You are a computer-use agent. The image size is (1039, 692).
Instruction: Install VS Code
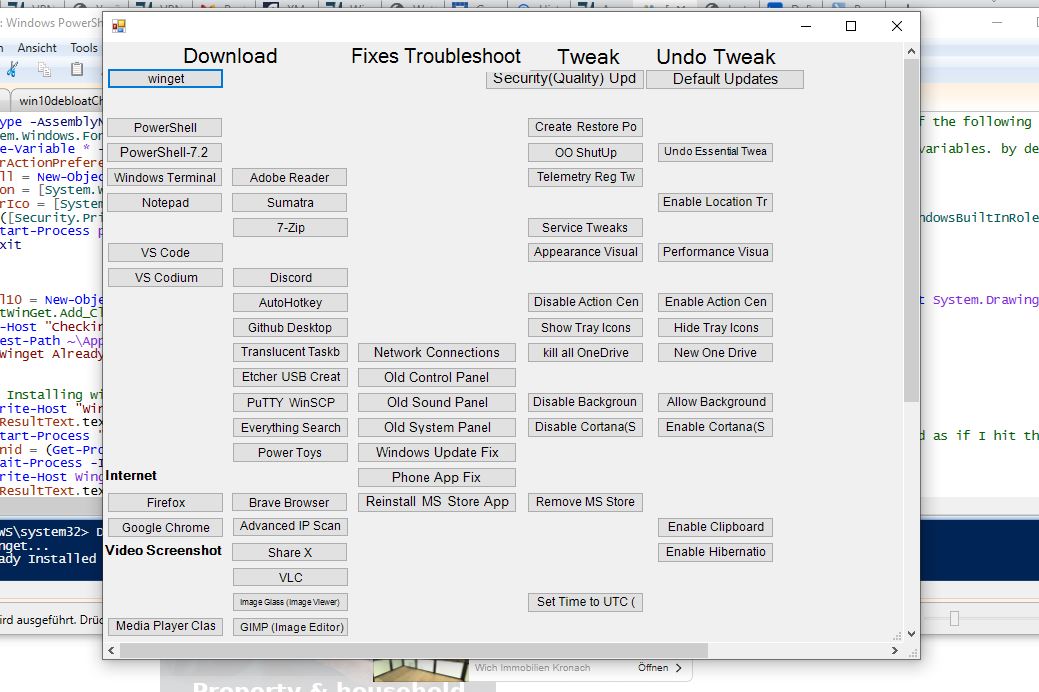point(165,253)
